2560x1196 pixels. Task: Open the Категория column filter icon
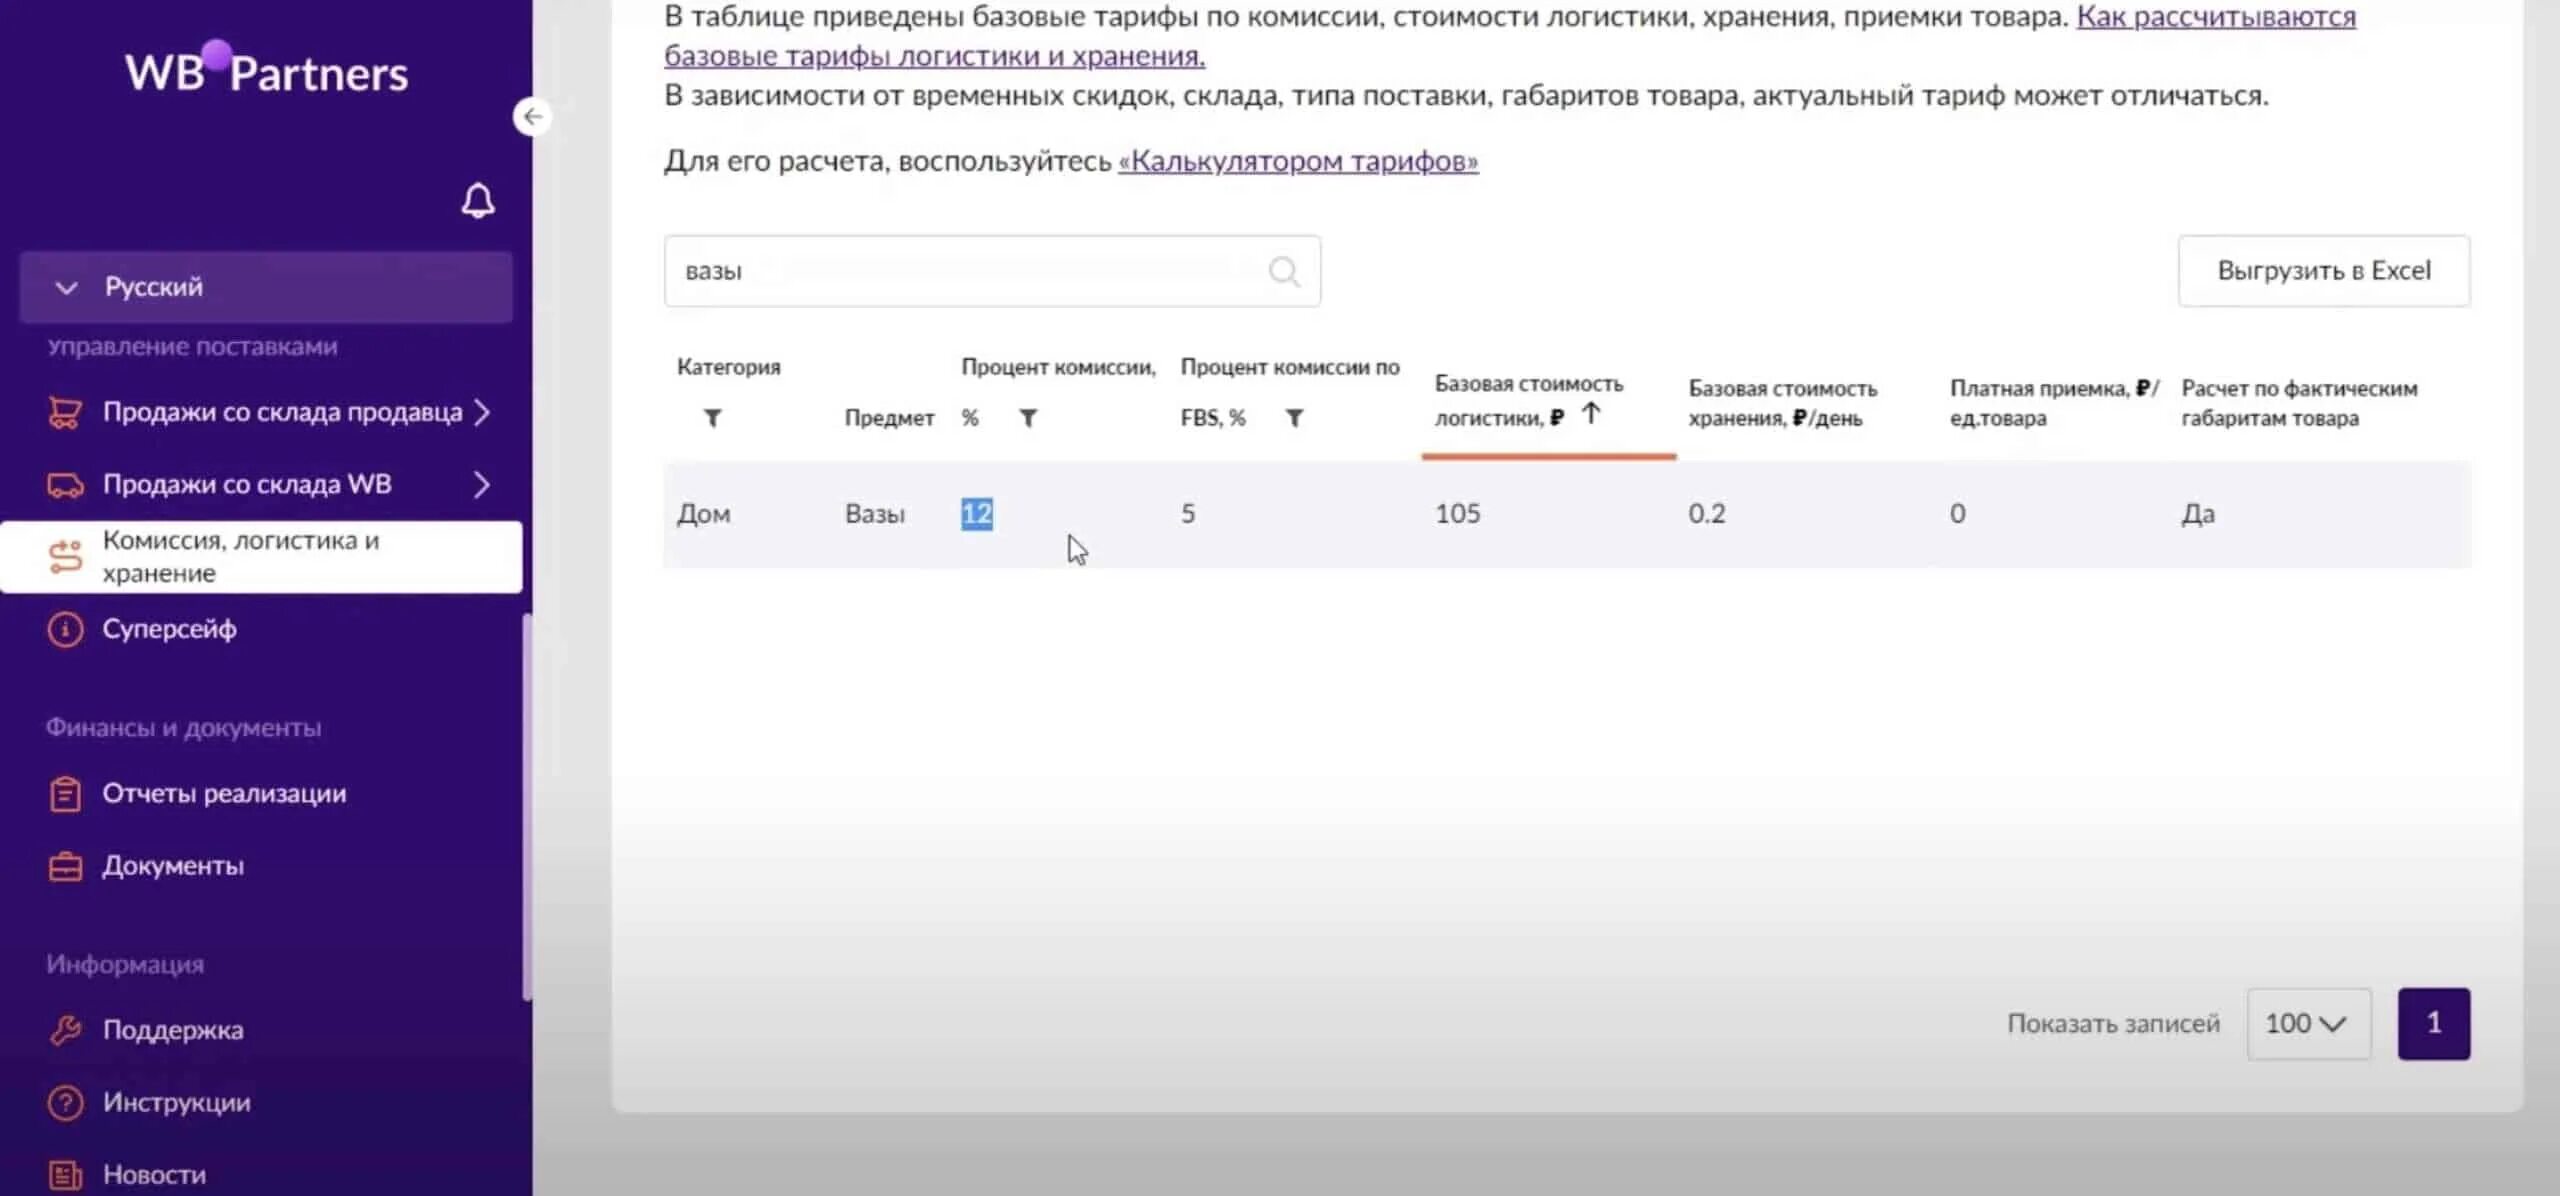click(x=712, y=418)
